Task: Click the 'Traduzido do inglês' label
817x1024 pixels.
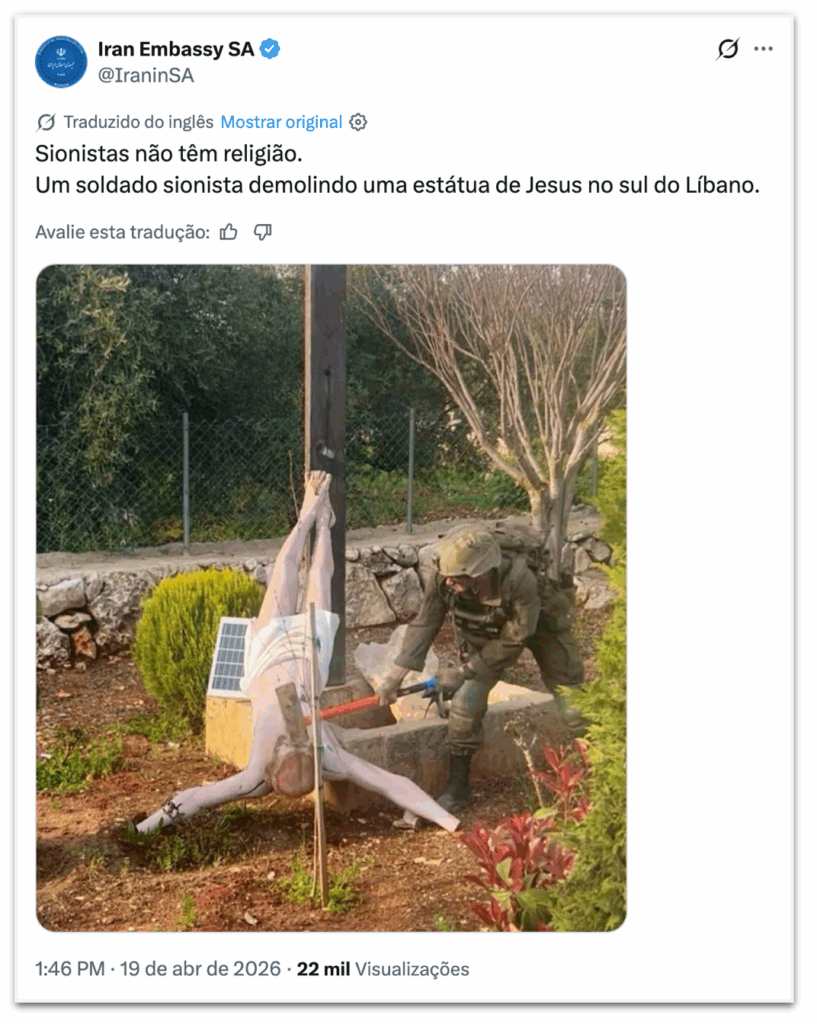Action: [138, 122]
